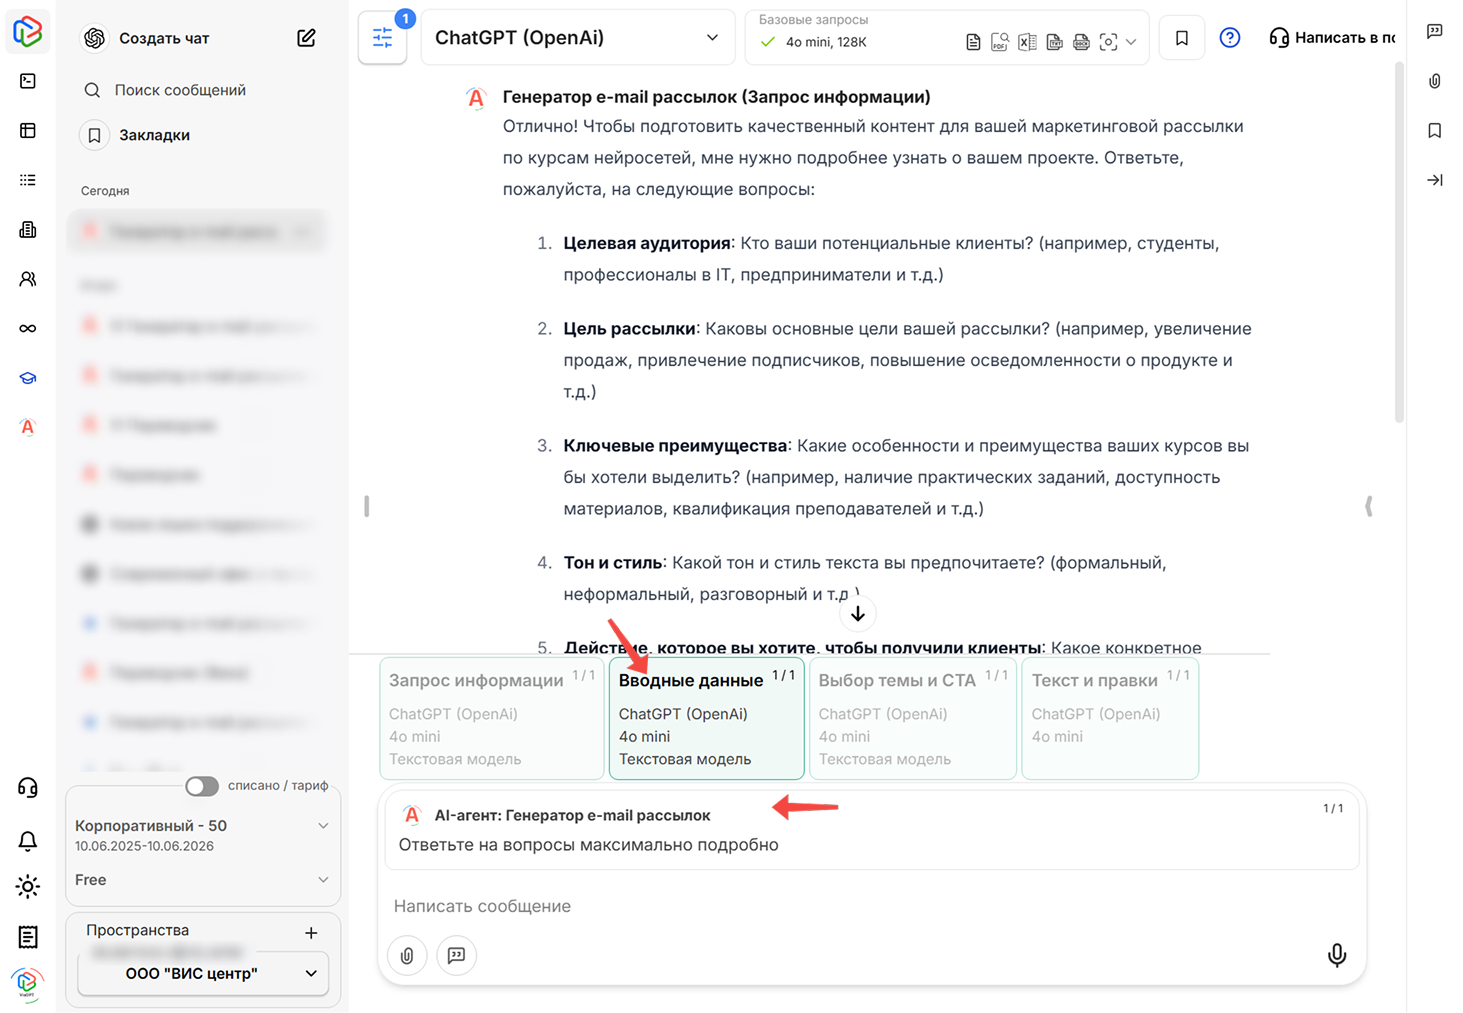Click the Написать в поддержку button
This screenshot has width=1463, height=1013.
click(x=1332, y=38)
